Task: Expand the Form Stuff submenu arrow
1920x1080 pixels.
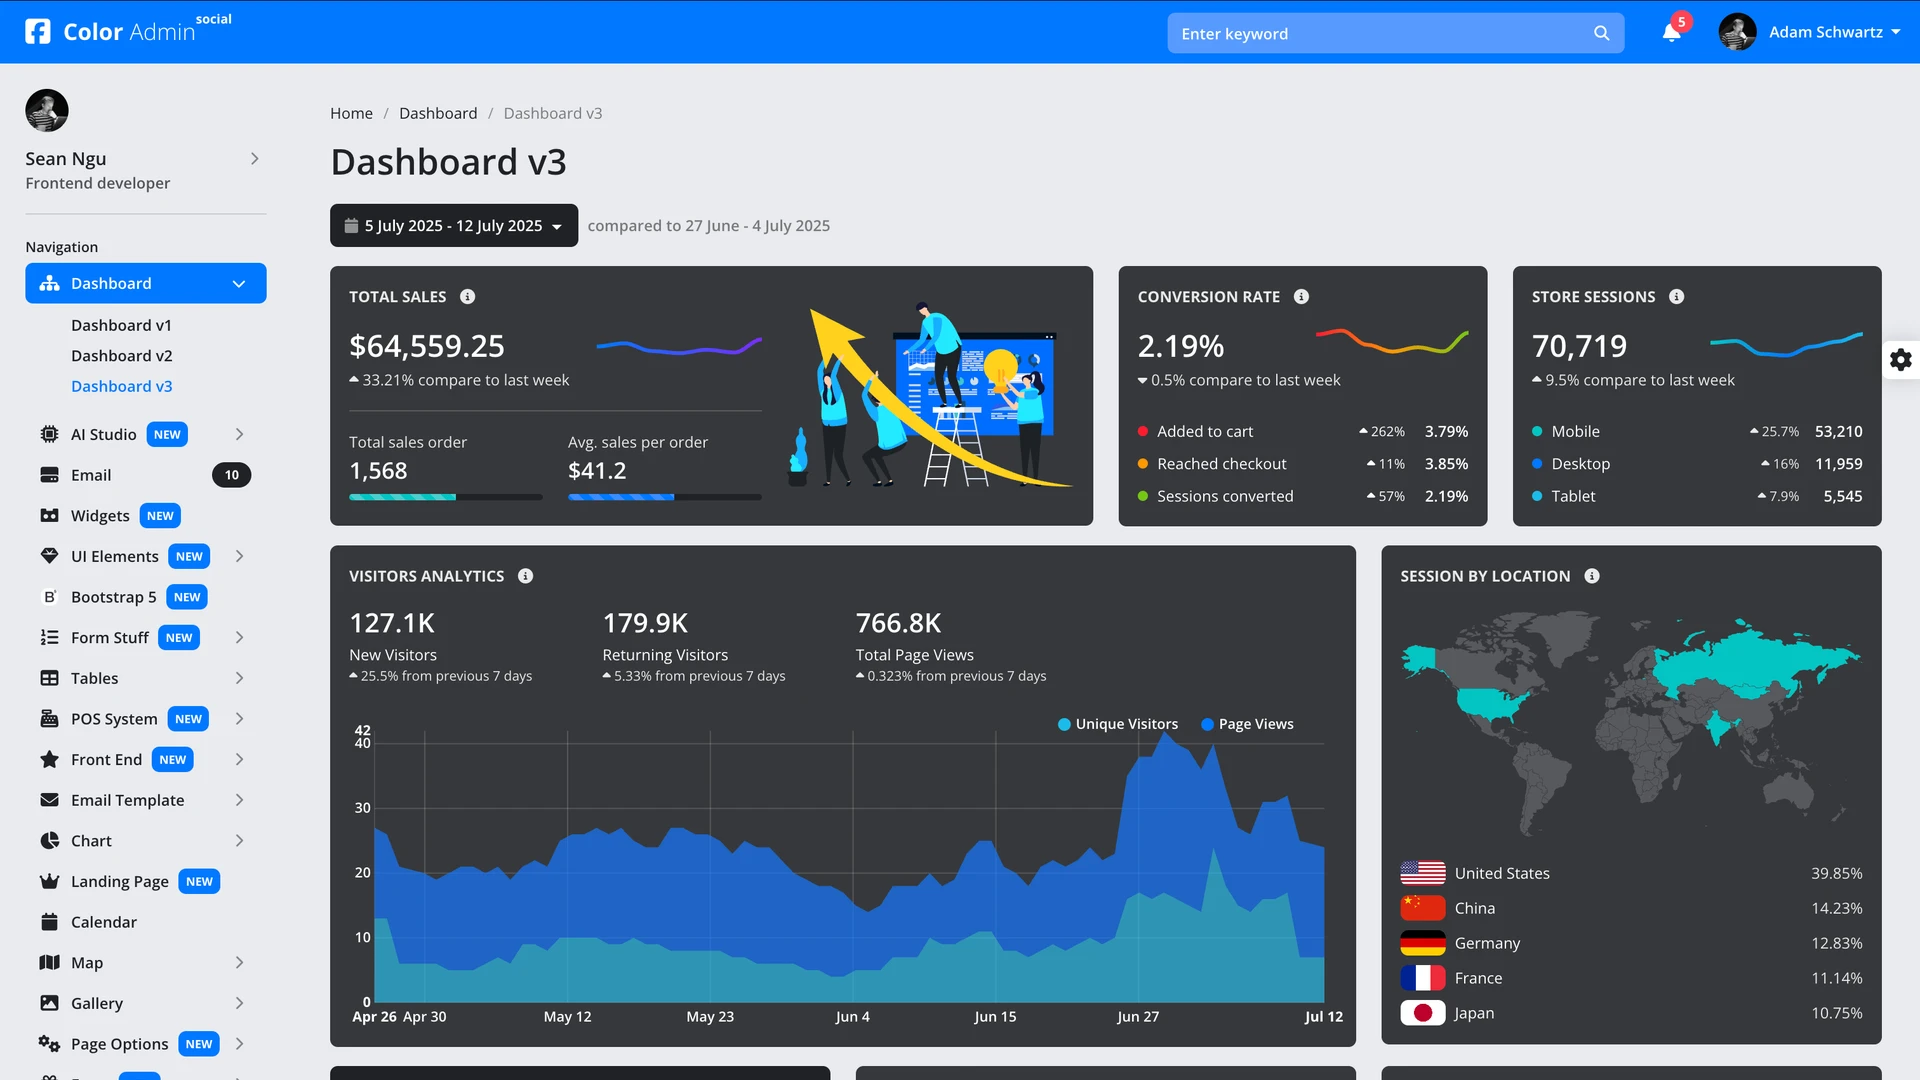Action: click(x=239, y=638)
